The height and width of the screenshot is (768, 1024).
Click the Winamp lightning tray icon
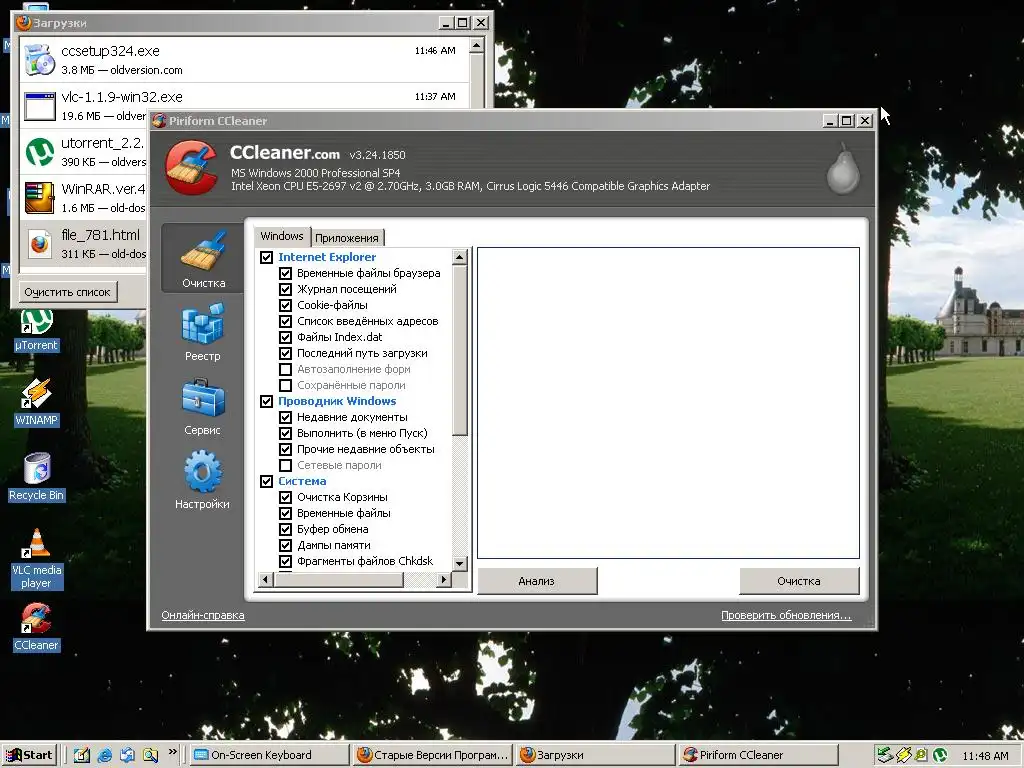(x=903, y=756)
